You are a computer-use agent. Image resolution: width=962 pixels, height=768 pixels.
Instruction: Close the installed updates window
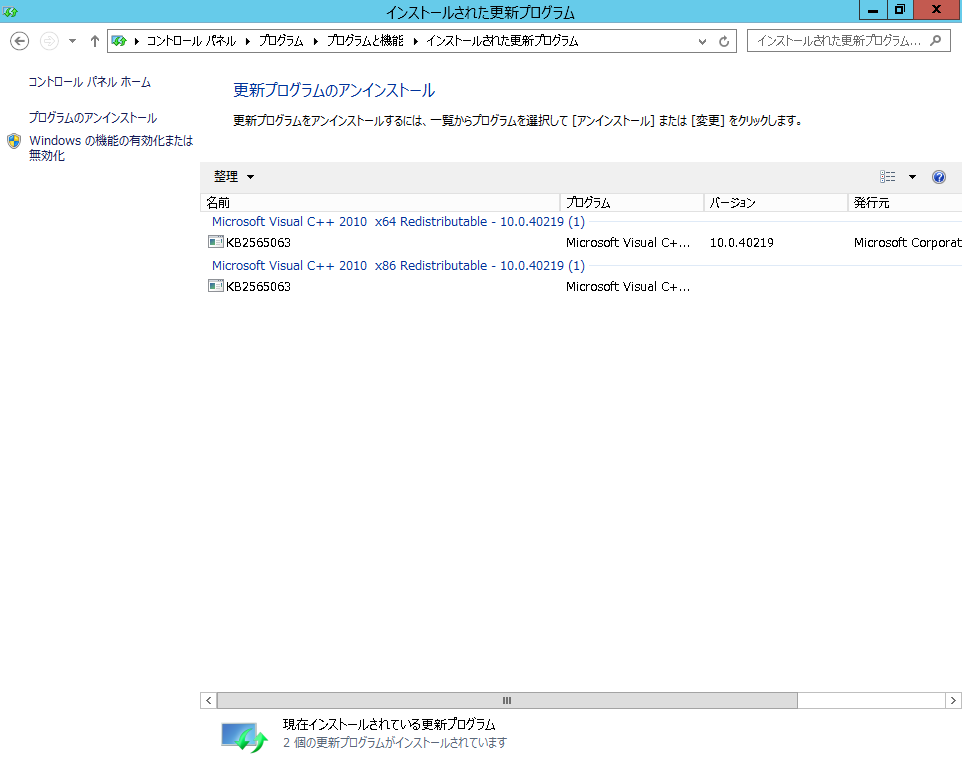coord(937,10)
